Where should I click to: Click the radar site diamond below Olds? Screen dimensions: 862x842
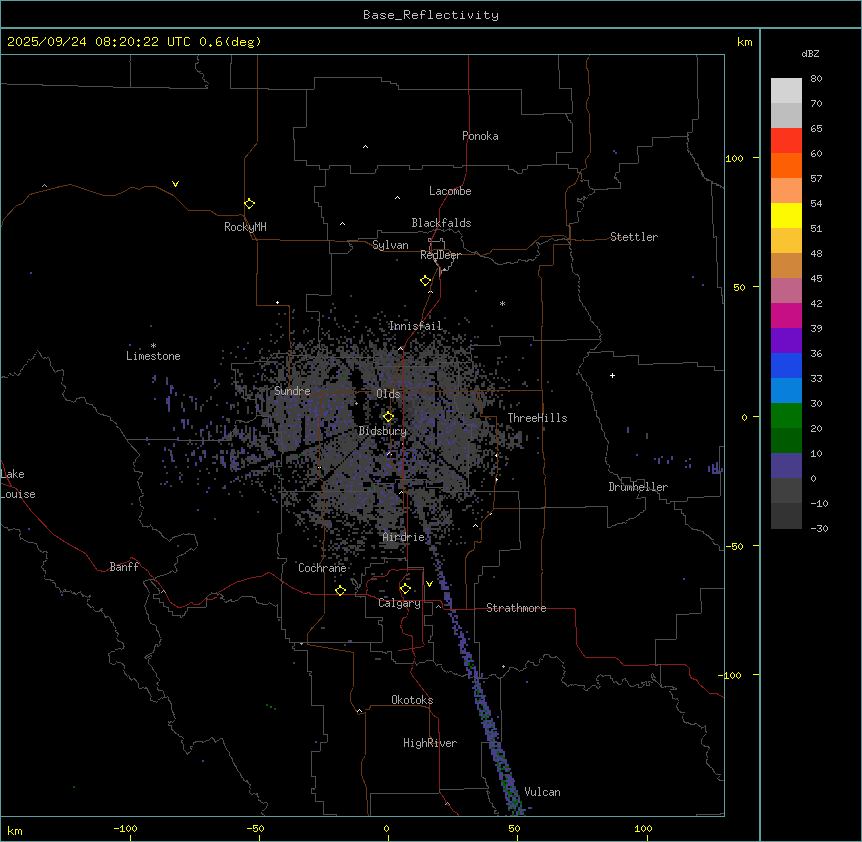click(x=389, y=417)
